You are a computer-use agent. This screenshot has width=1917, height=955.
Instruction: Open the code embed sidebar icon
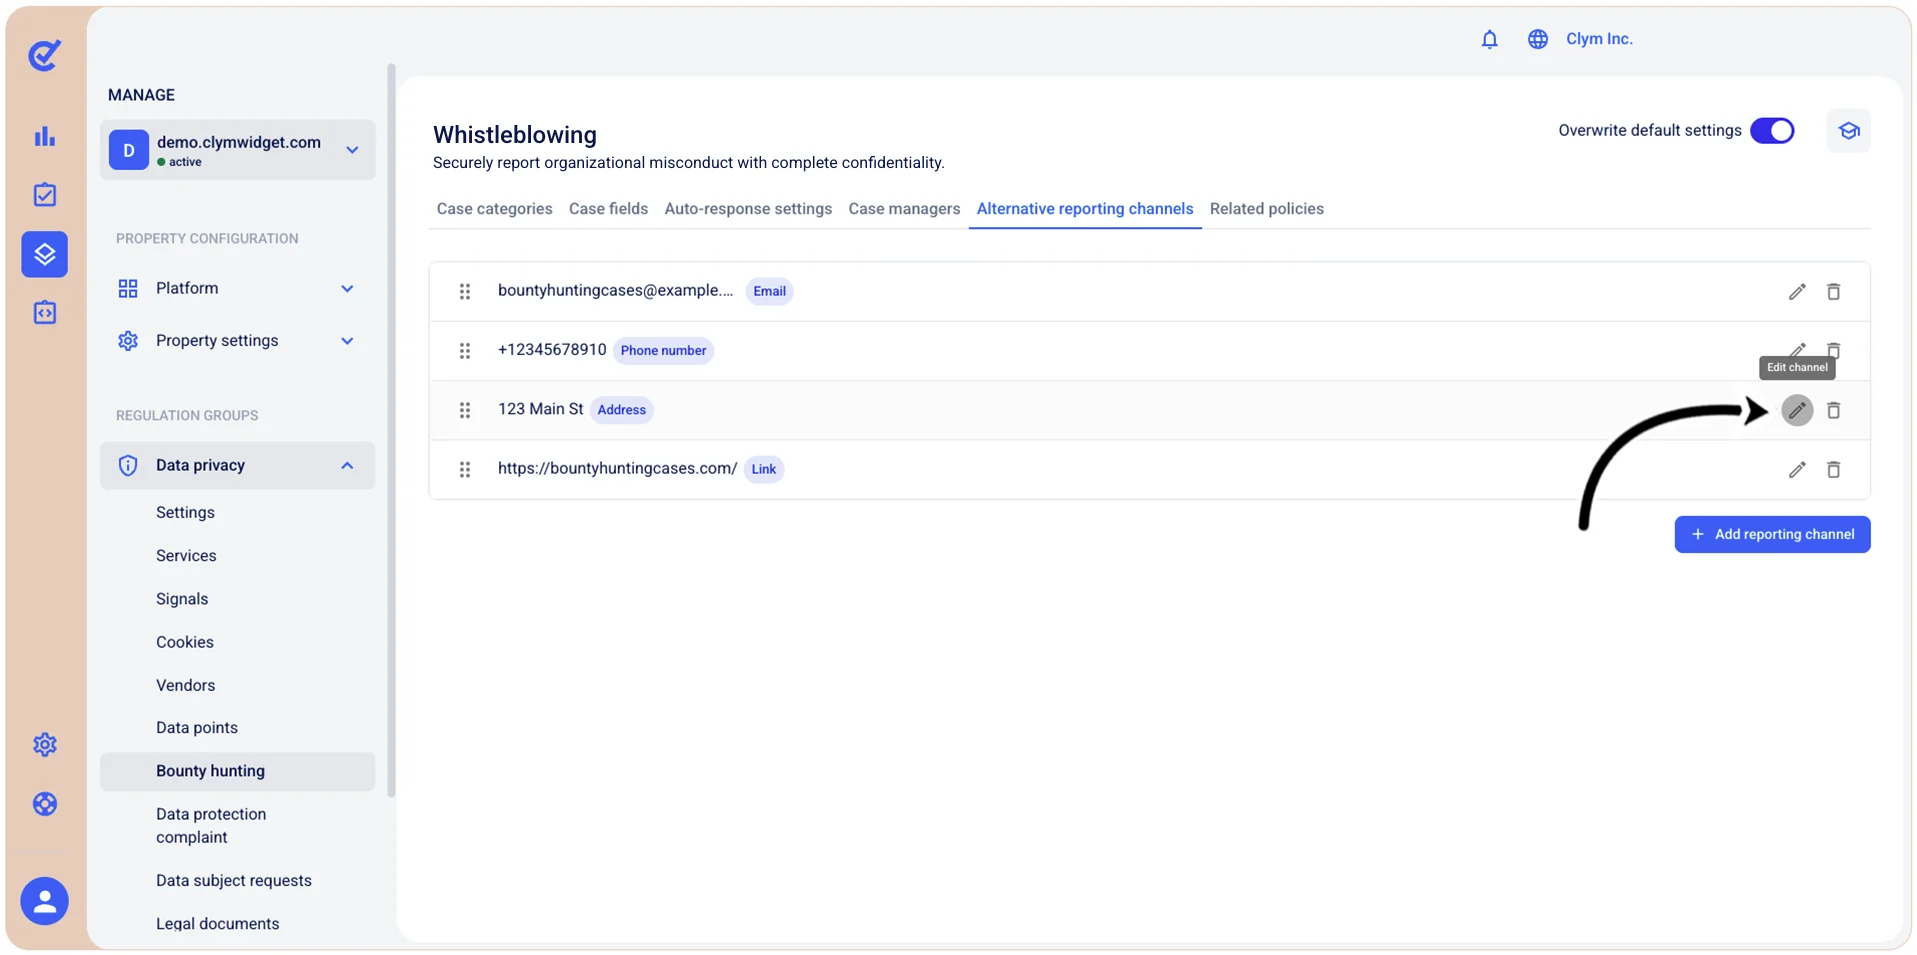pos(45,313)
